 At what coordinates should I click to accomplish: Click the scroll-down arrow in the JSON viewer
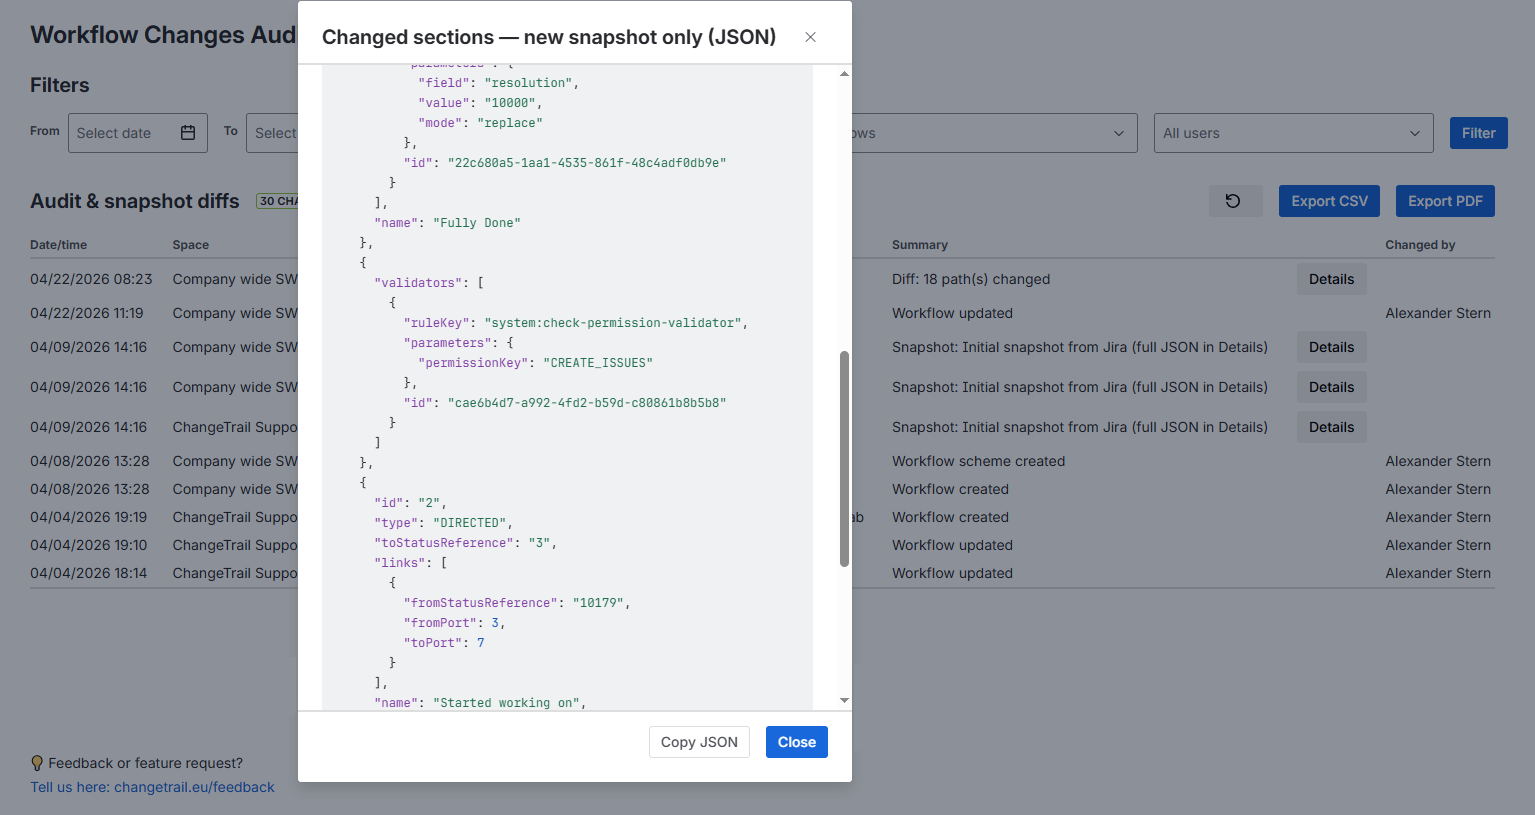(x=843, y=700)
